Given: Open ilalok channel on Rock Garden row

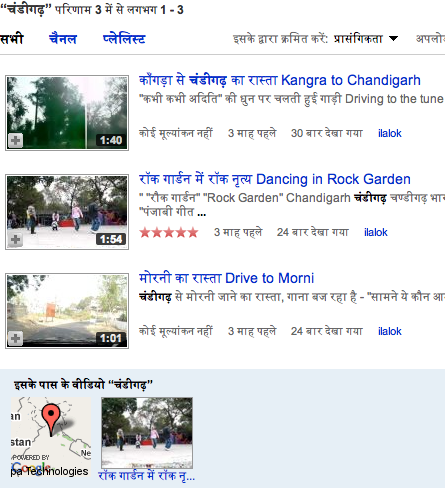Looking at the screenshot, I should click(376, 232).
